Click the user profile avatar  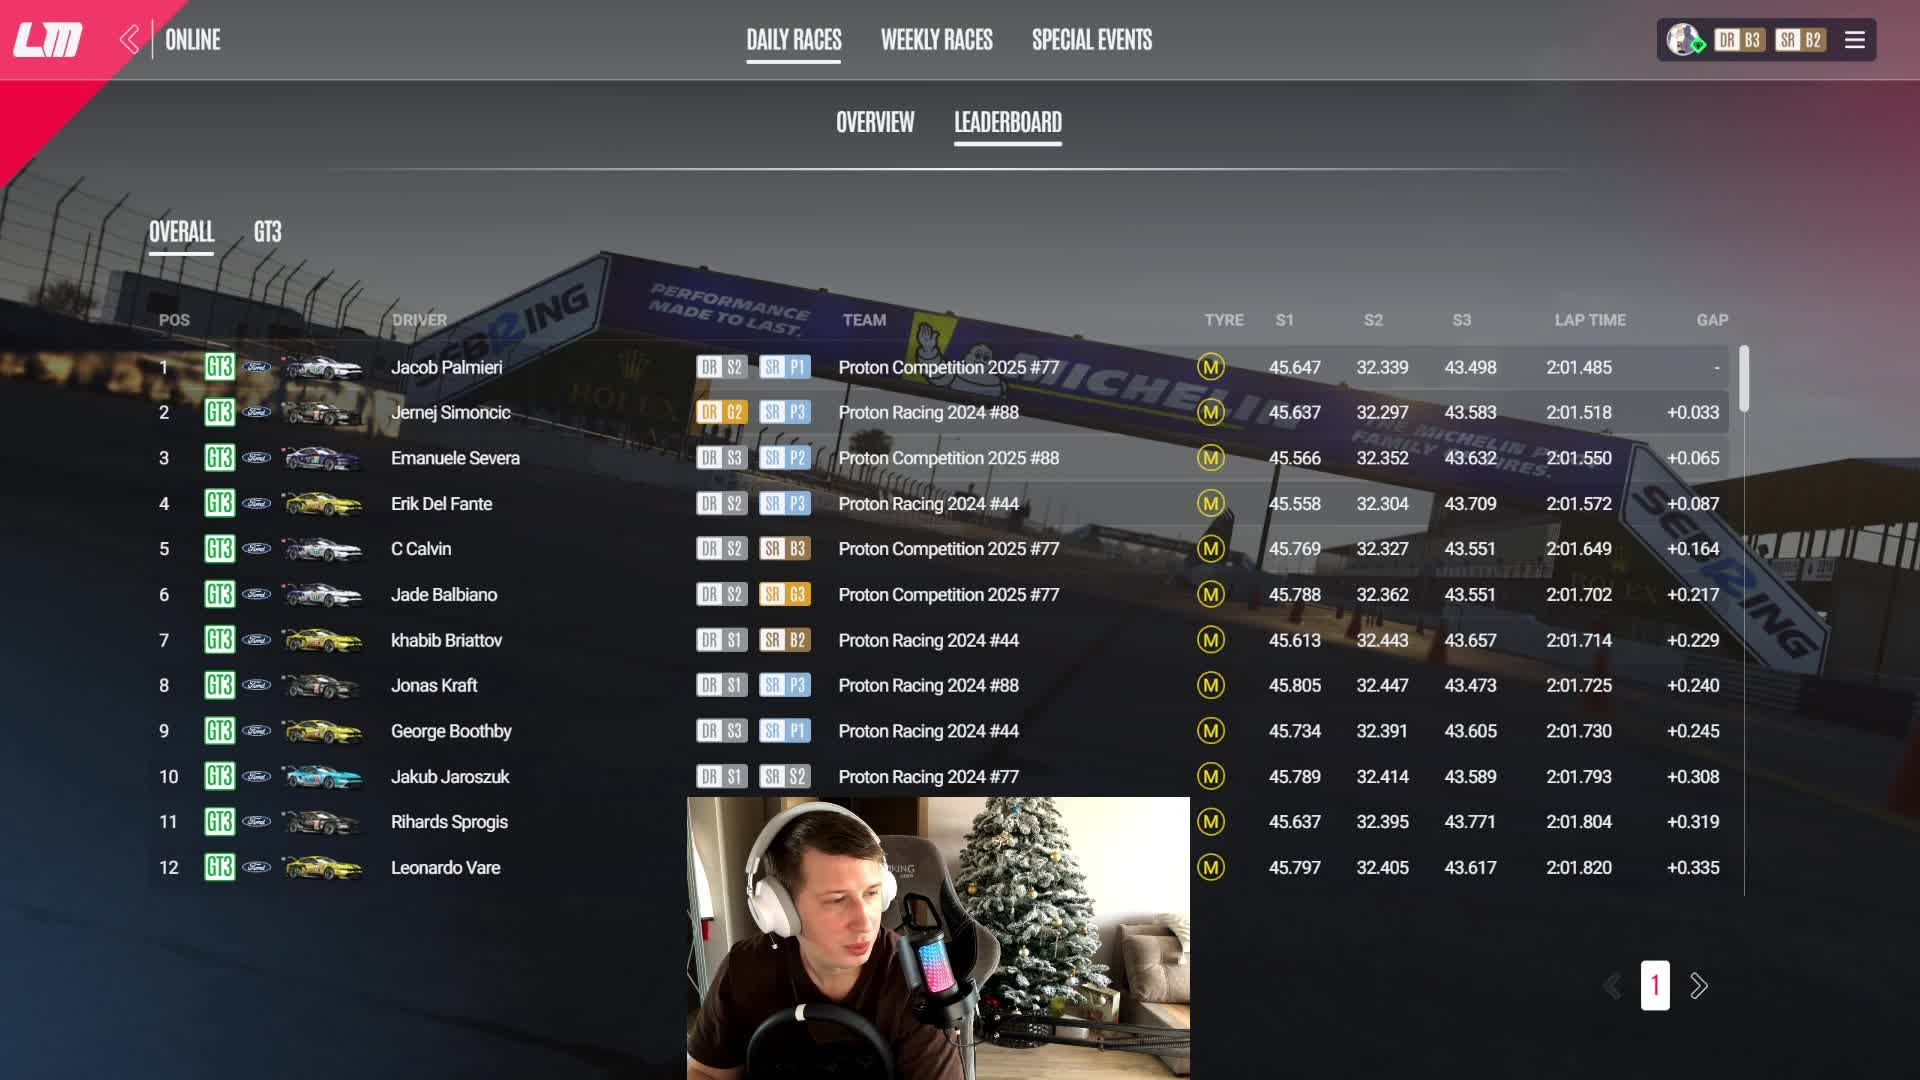[x=1683, y=40]
